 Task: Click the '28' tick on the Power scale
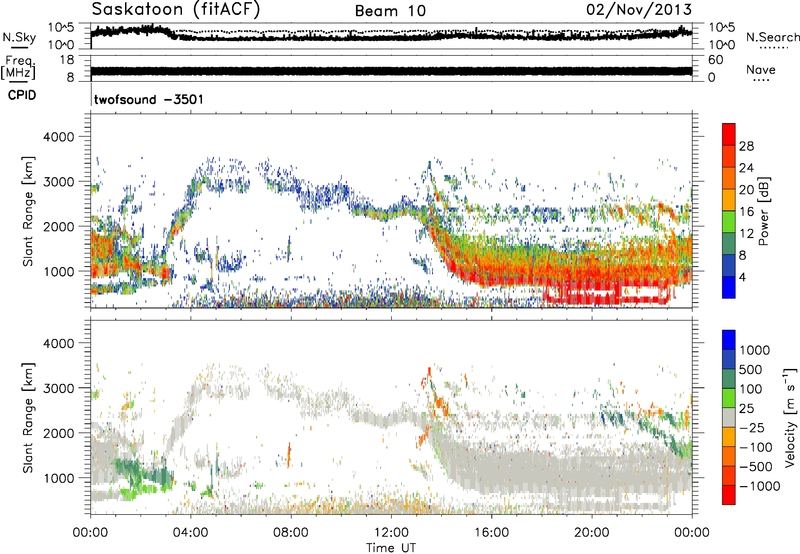click(x=746, y=146)
